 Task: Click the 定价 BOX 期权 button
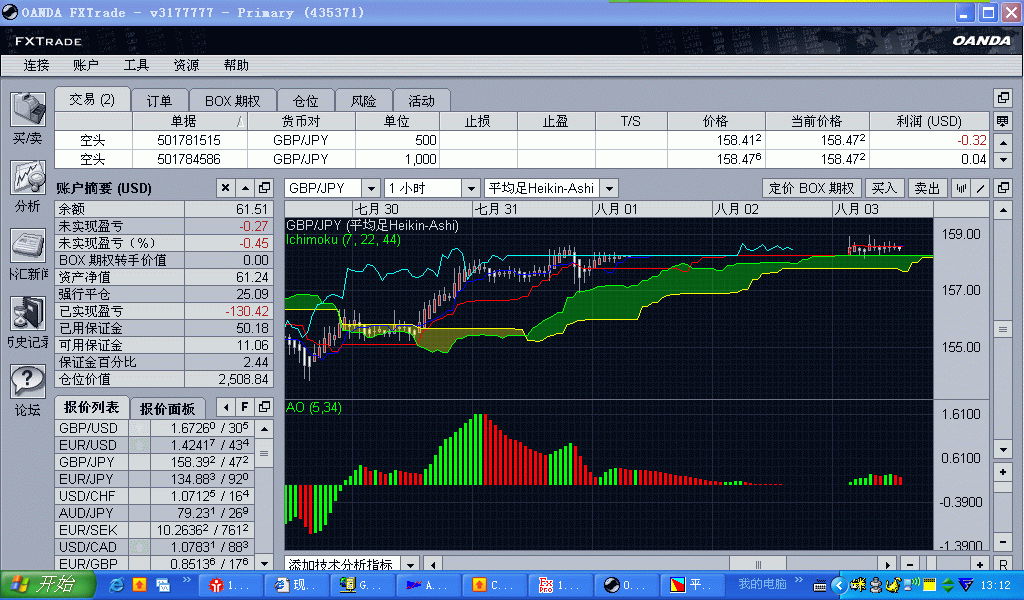[x=812, y=188]
